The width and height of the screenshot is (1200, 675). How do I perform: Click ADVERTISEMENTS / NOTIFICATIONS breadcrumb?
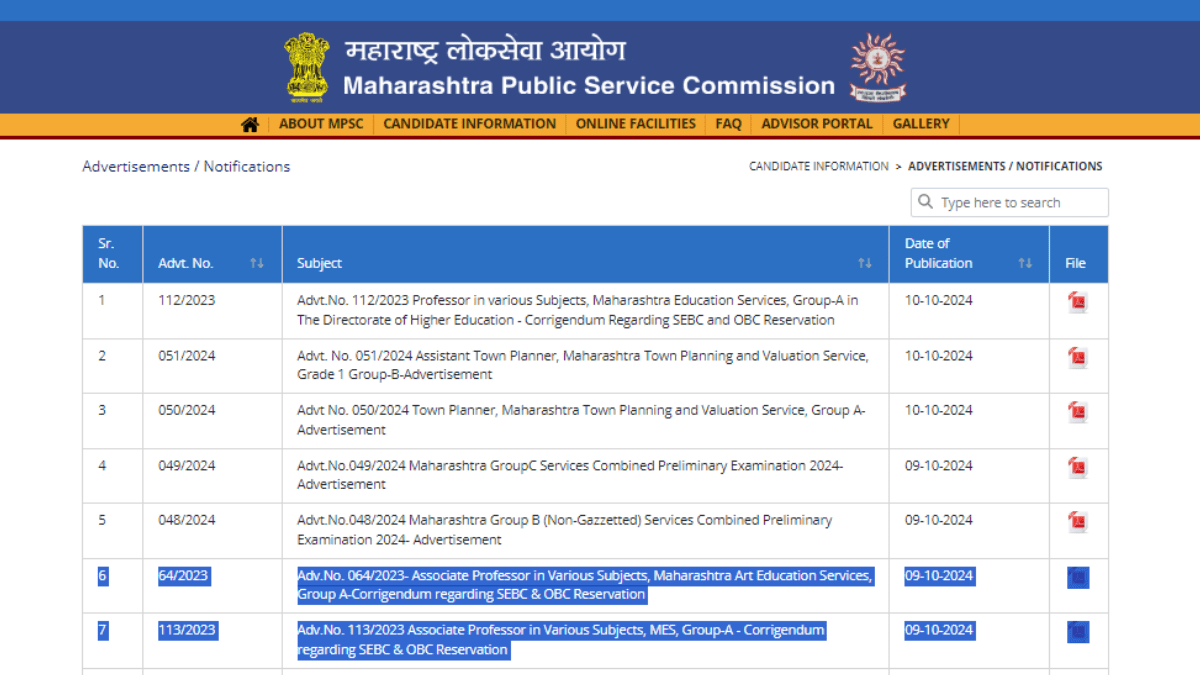pos(1005,166)
